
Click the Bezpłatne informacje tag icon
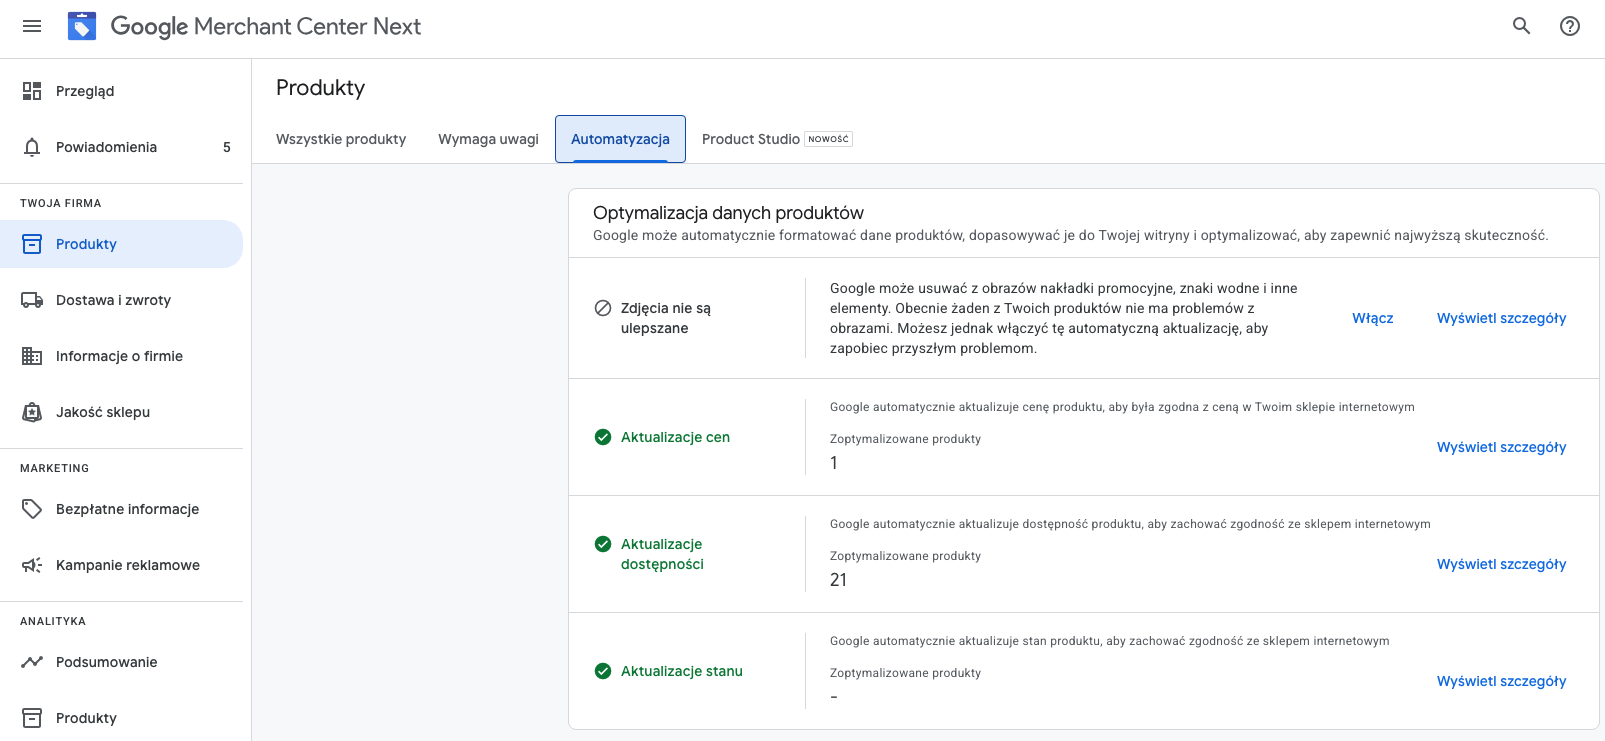(32, 509)
